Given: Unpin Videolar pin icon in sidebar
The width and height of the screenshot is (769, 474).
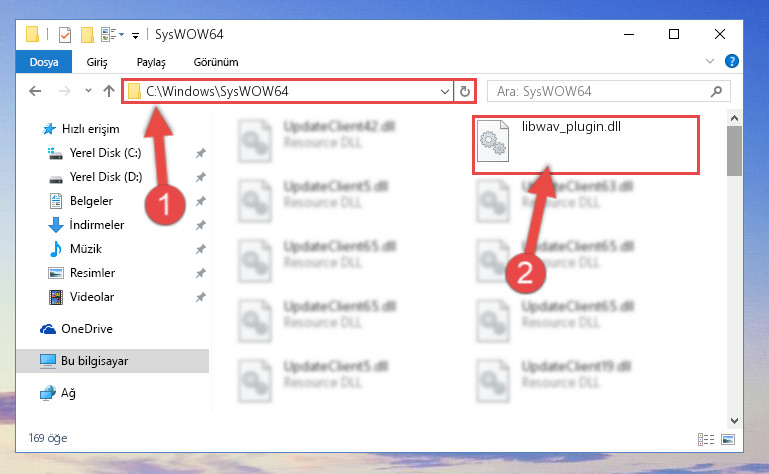Looking at the screenshot, I should (x=201, y=297).
